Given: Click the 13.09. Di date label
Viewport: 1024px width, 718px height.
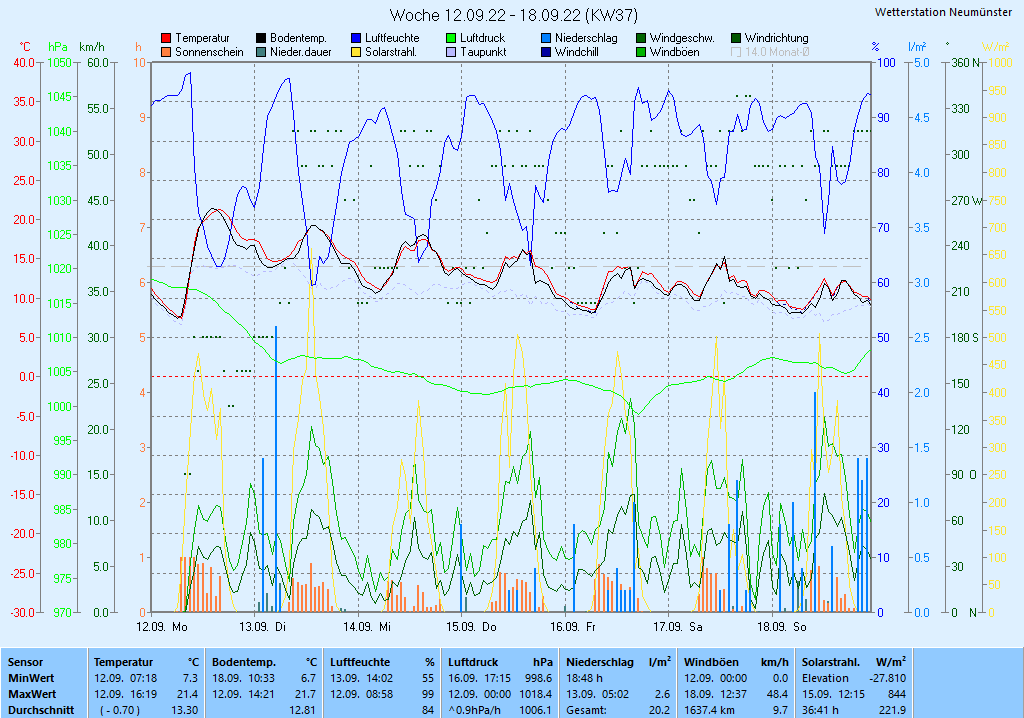Looking at the screenshot, I should coord(262,627).
